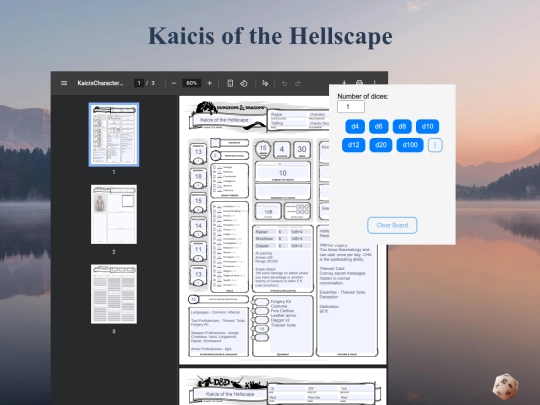Image resolution: width=540 pixels, height=405 pixels.
Task: Roll a d4 die
Action: (355, 126)
